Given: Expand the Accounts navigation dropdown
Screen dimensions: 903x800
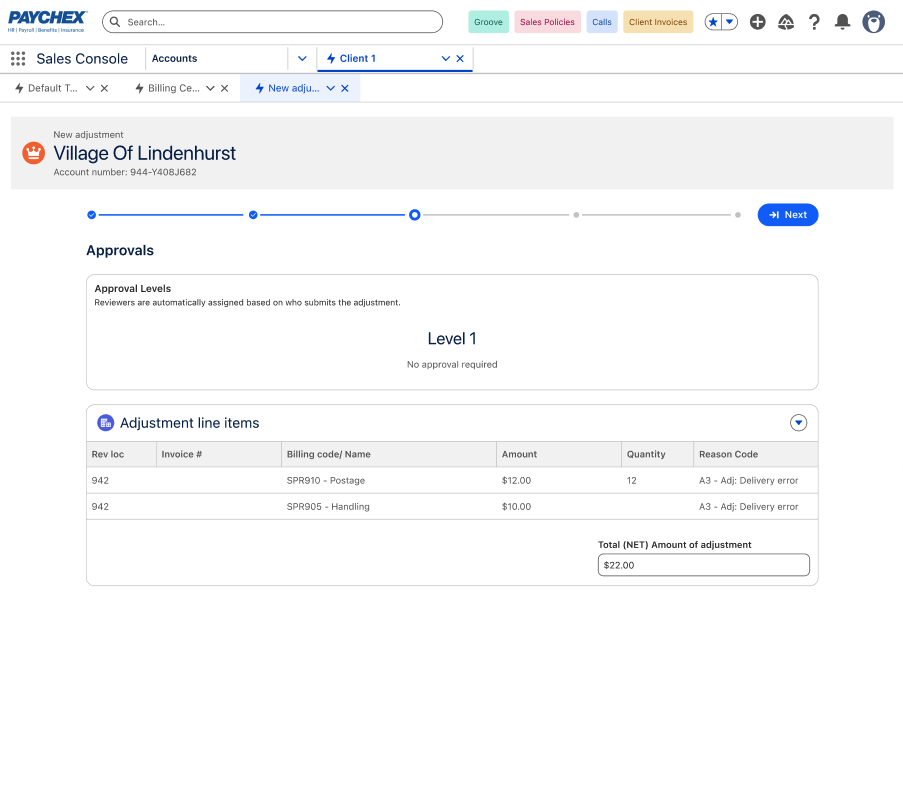Looking at the screenshot, I should pyautogui.click(x=302, y=58).
